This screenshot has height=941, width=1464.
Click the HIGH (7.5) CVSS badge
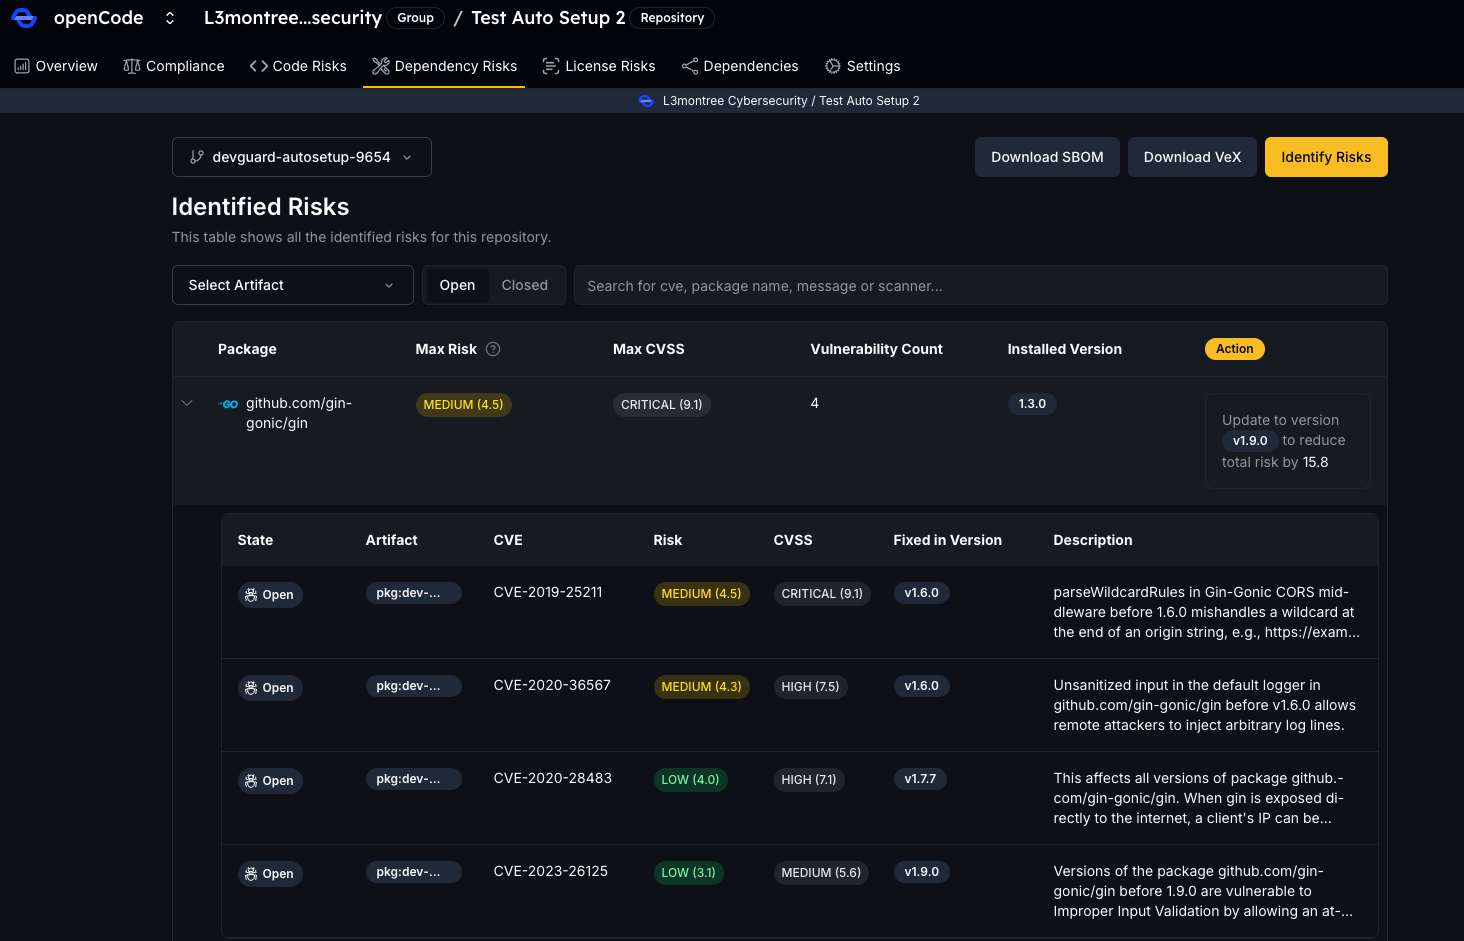pyautogui.click(x=810, y=687)
